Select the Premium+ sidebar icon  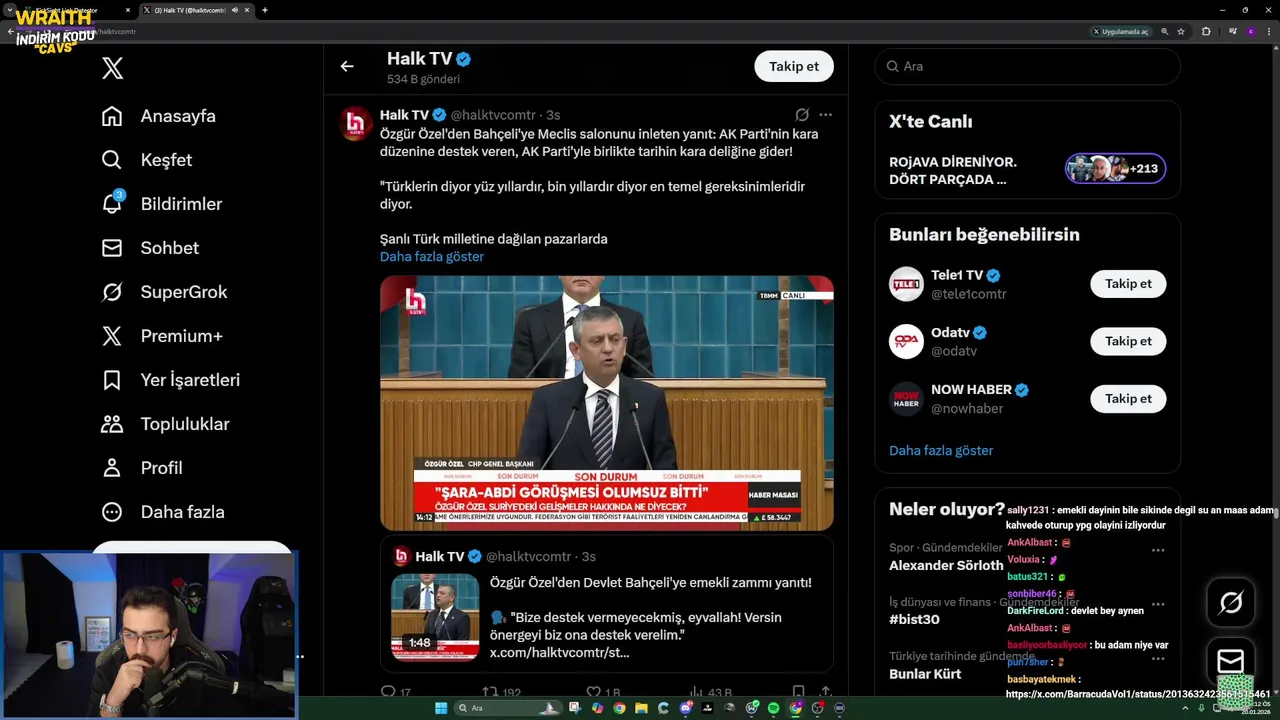pyautogui.click(x=112, y=336)
